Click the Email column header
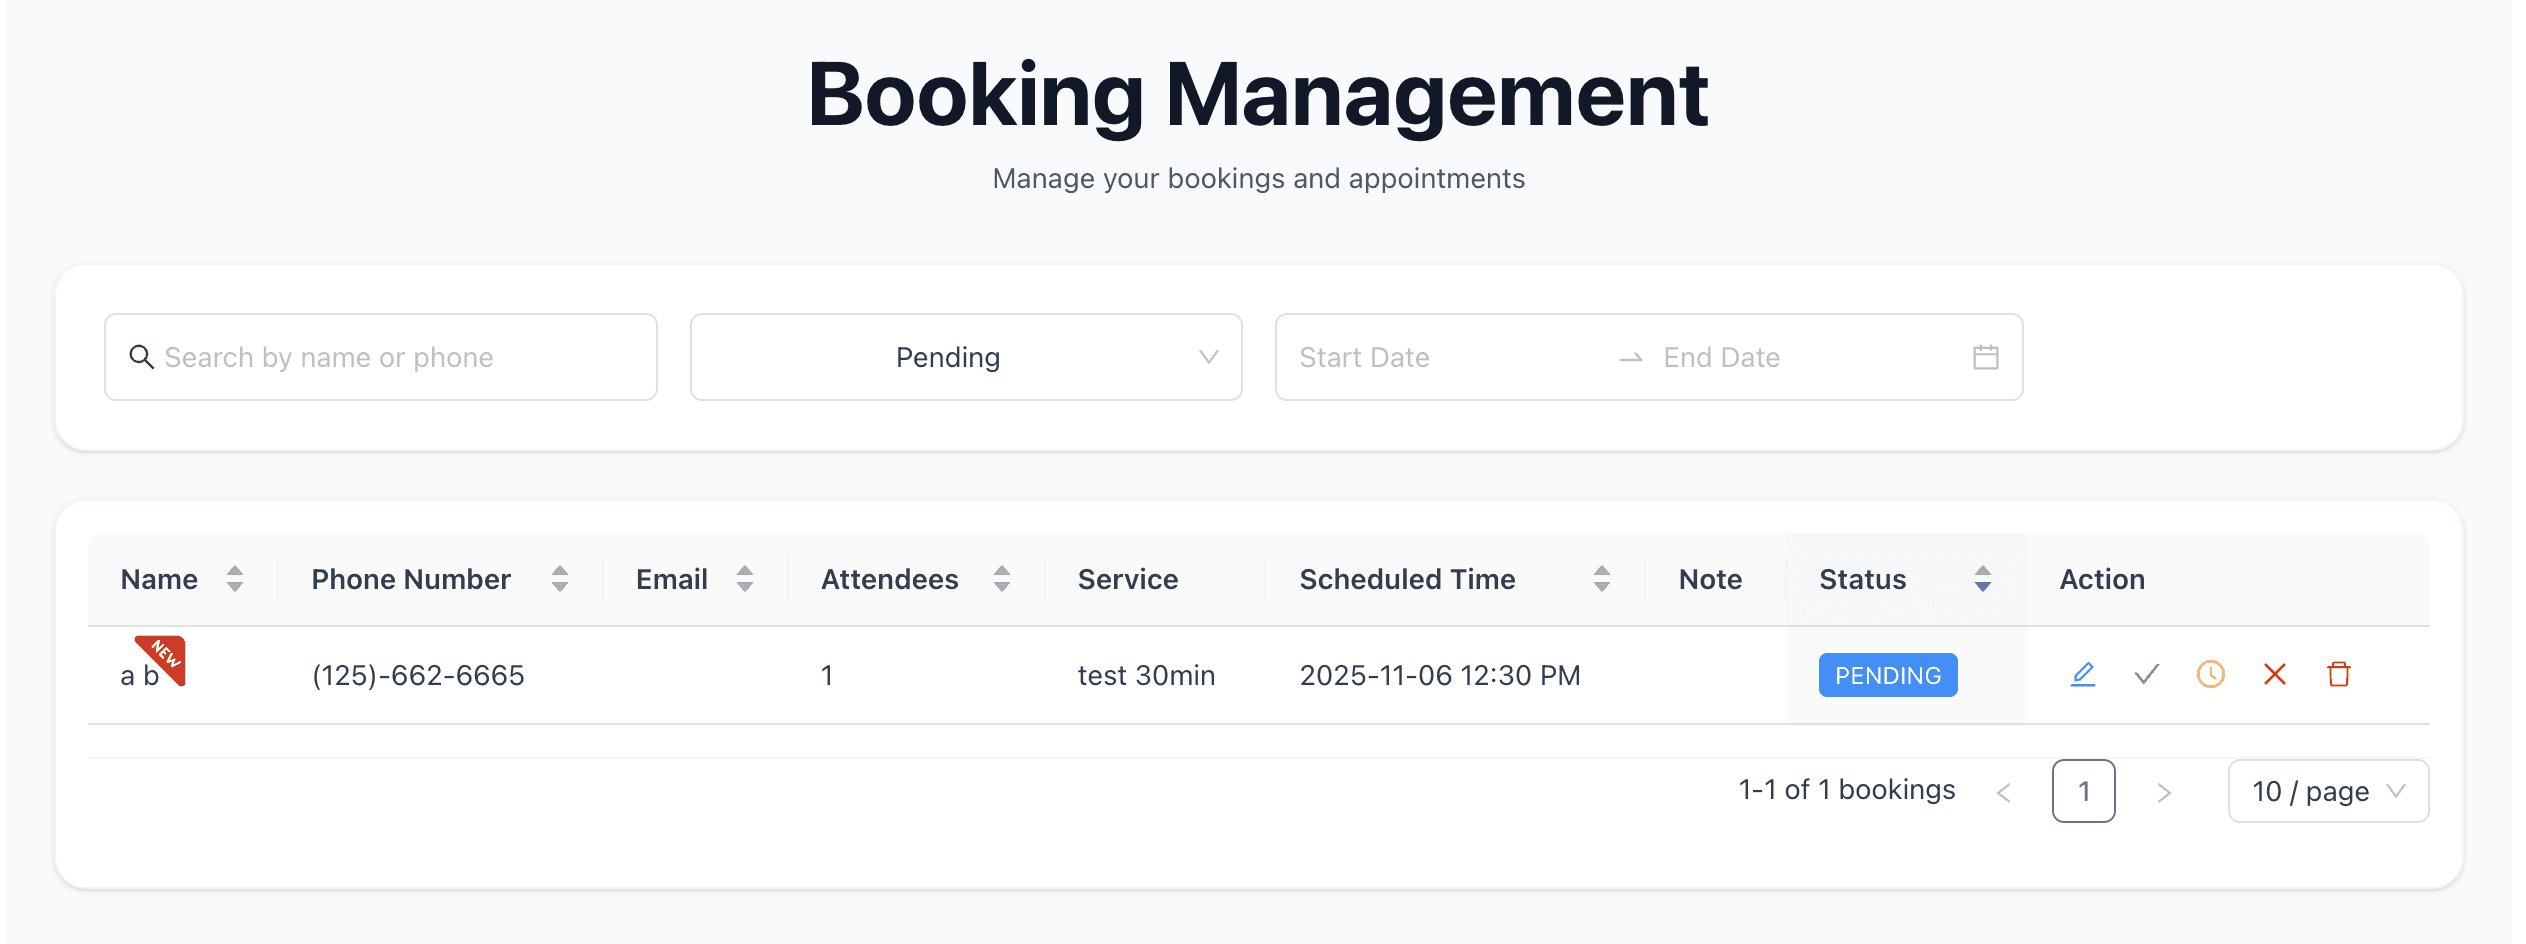 coord(670,578)
